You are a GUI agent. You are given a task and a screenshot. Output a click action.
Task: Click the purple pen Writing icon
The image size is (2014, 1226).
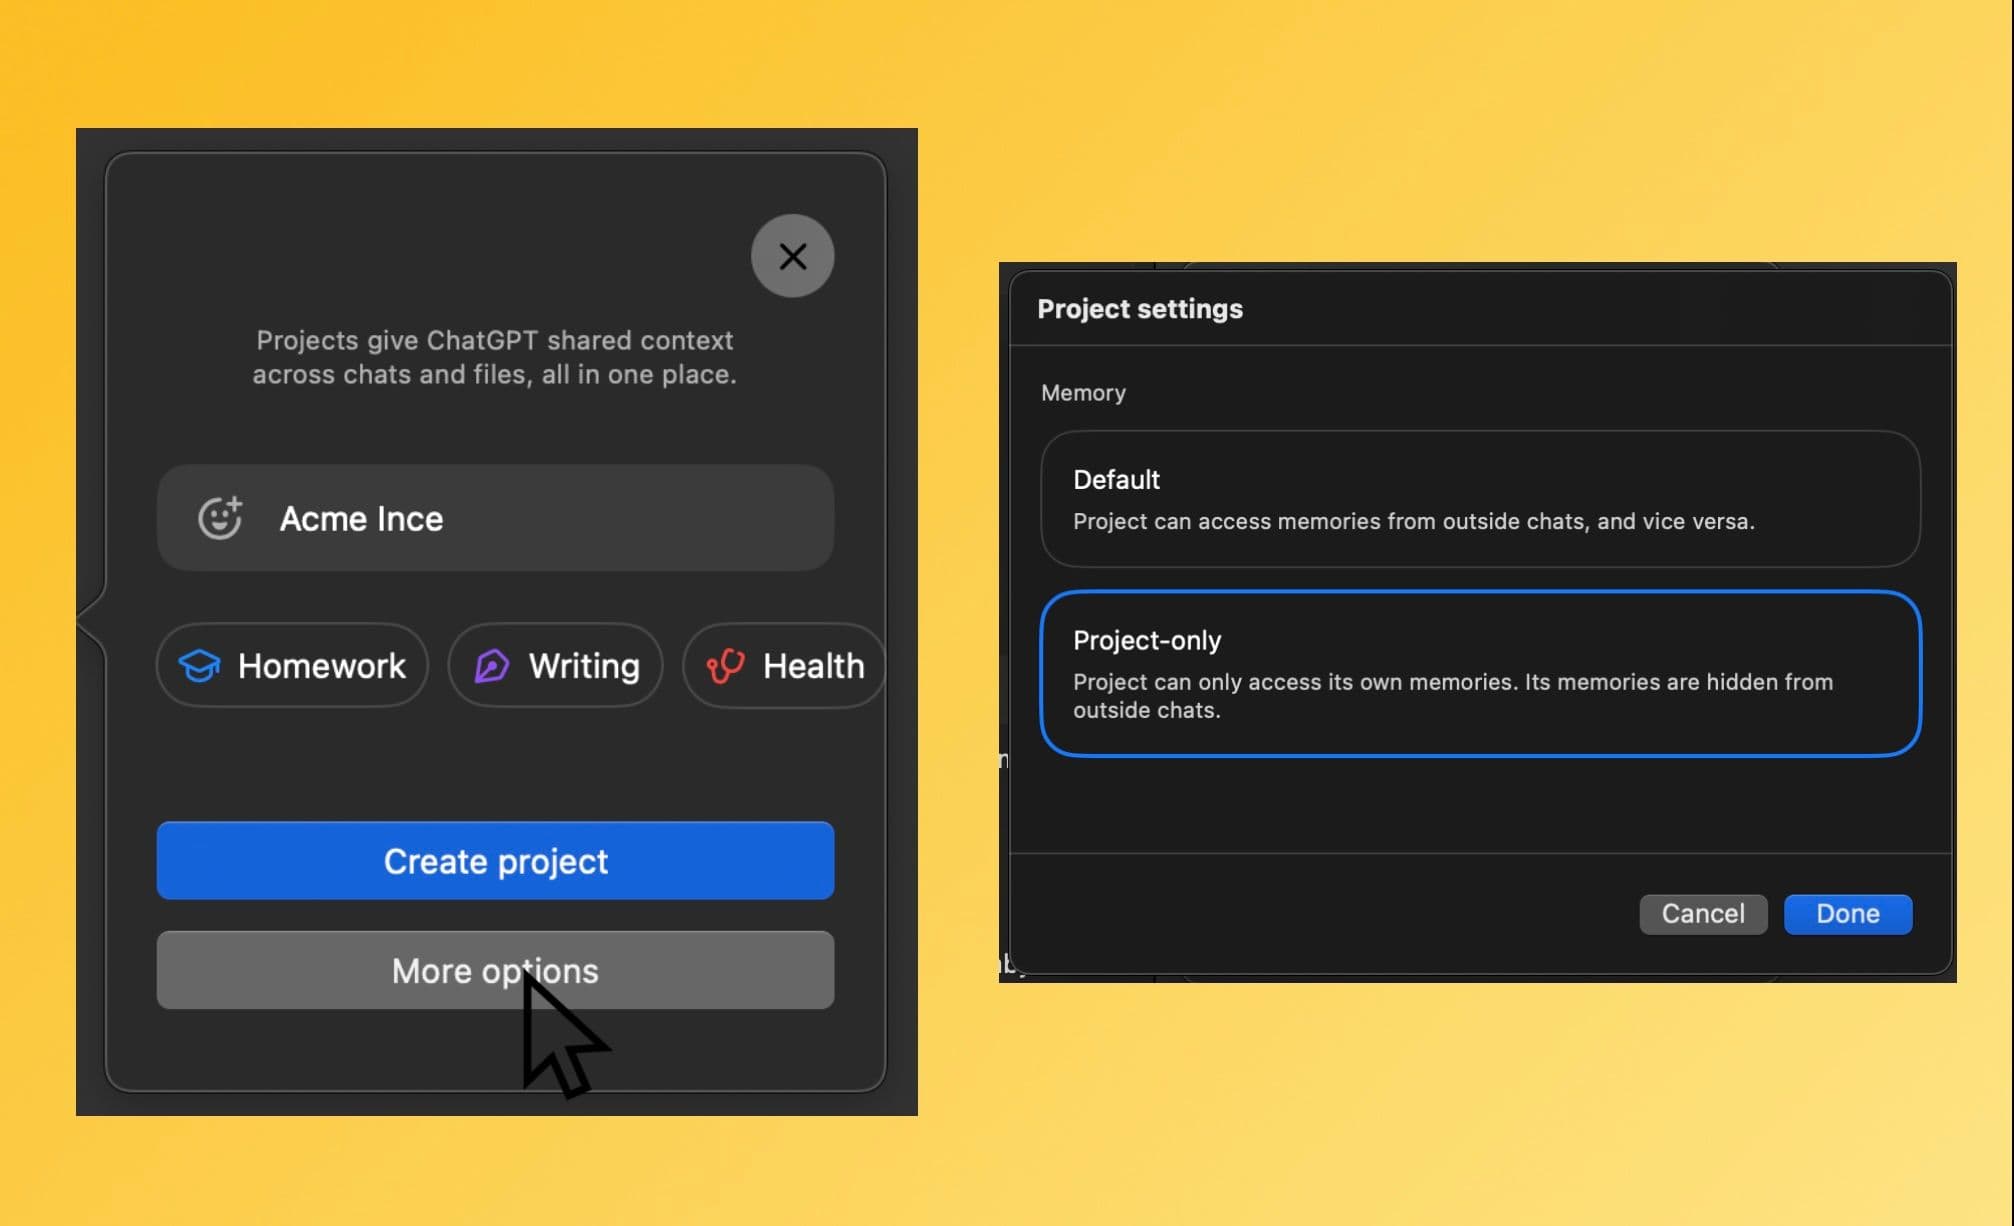(x=491, y=666)
